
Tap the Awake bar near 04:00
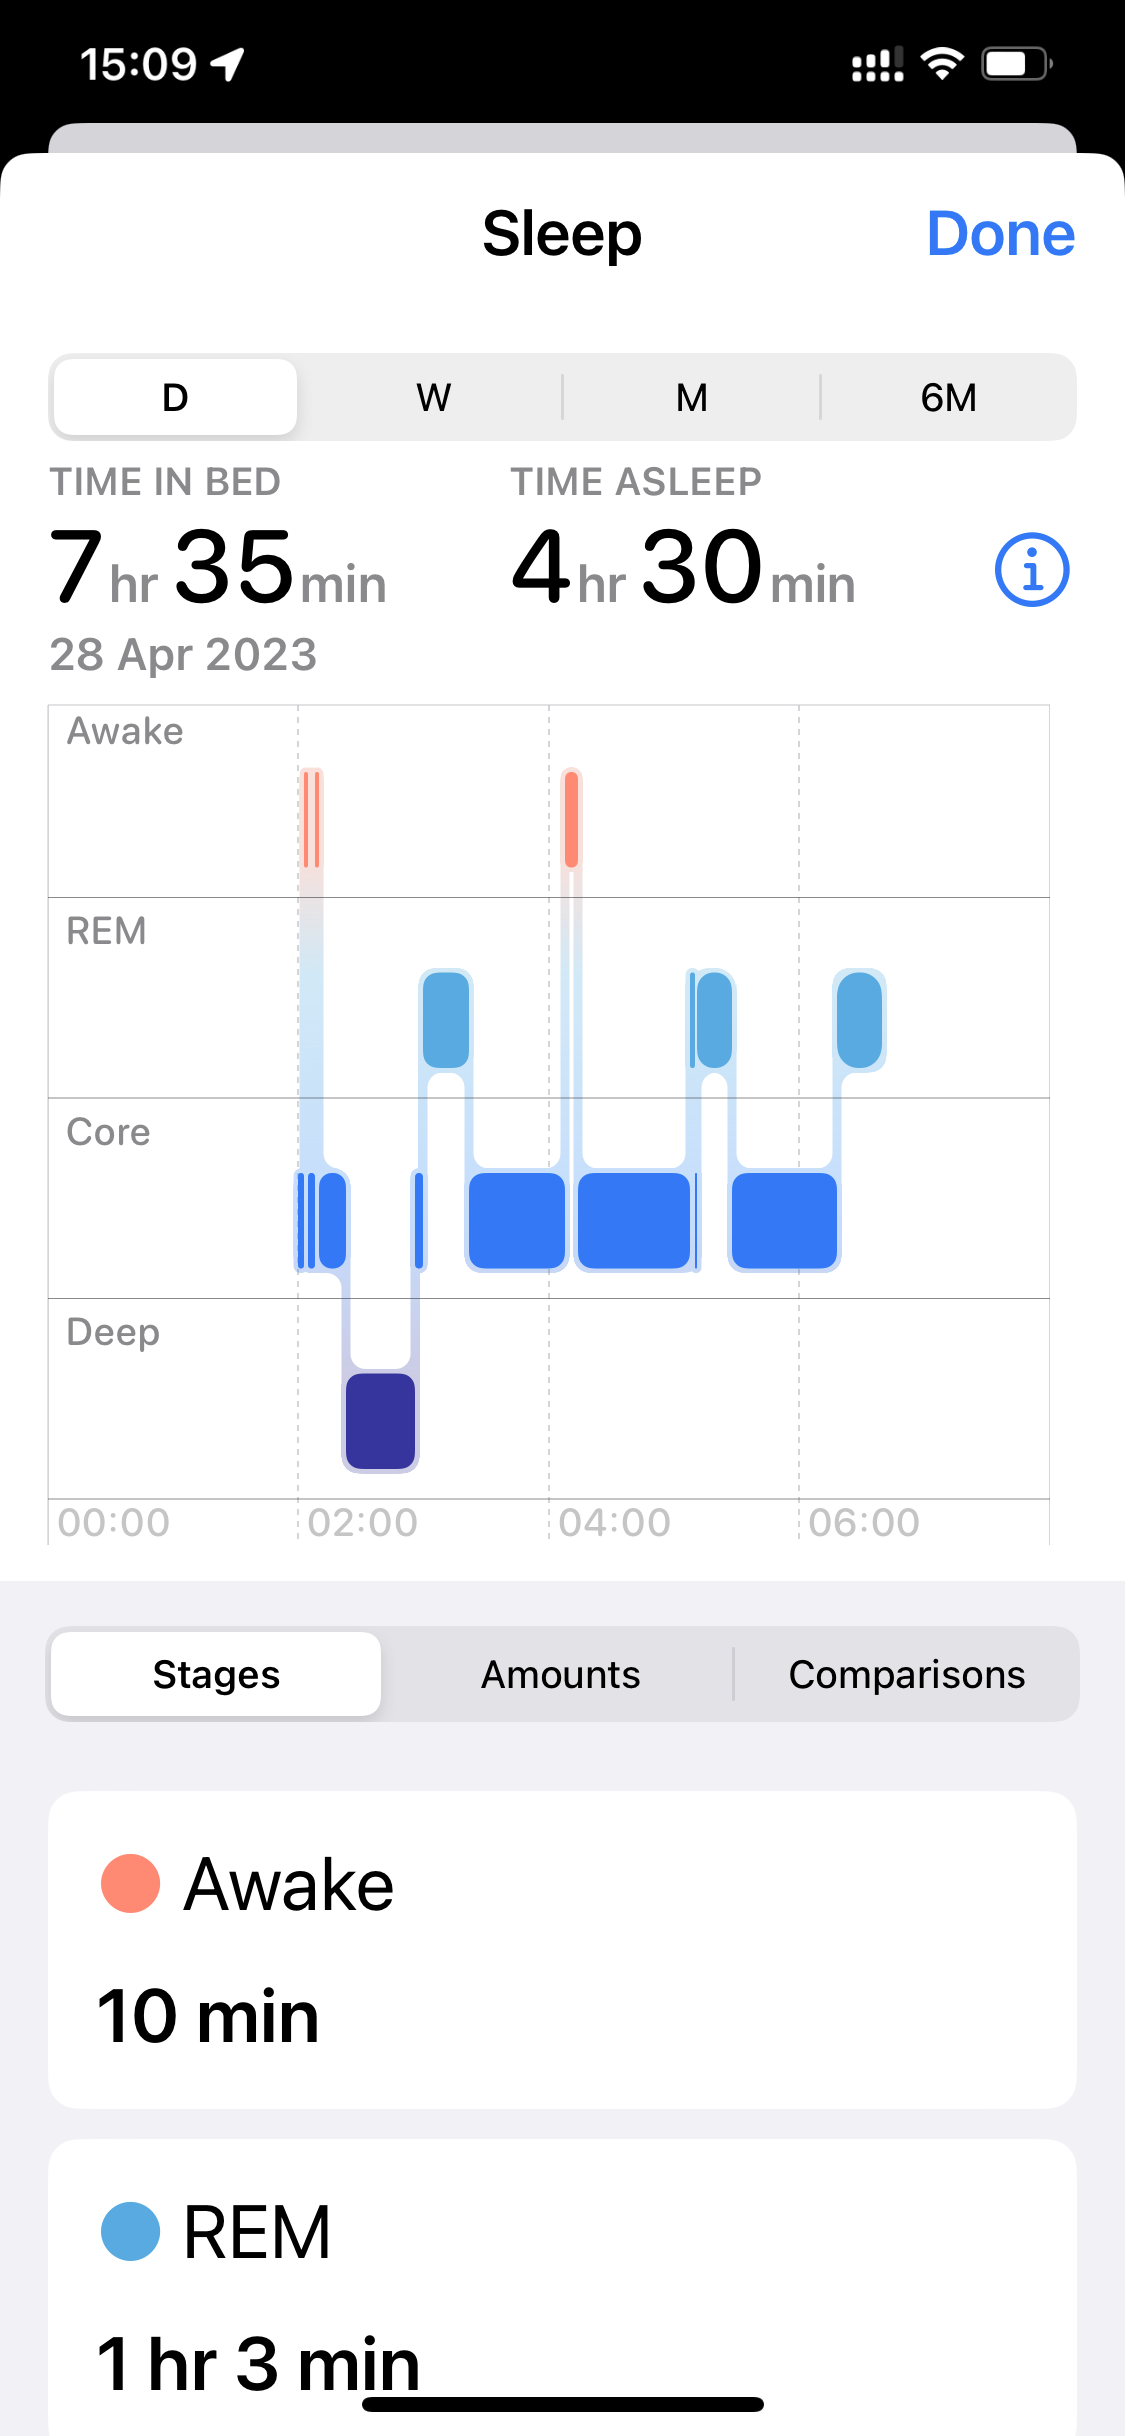pos(571,819)
